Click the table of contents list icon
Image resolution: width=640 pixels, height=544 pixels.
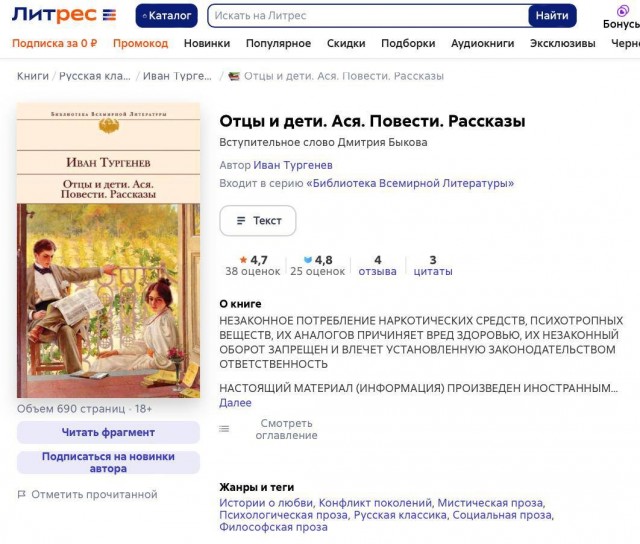pyautogui.click(x=224, y=429)
